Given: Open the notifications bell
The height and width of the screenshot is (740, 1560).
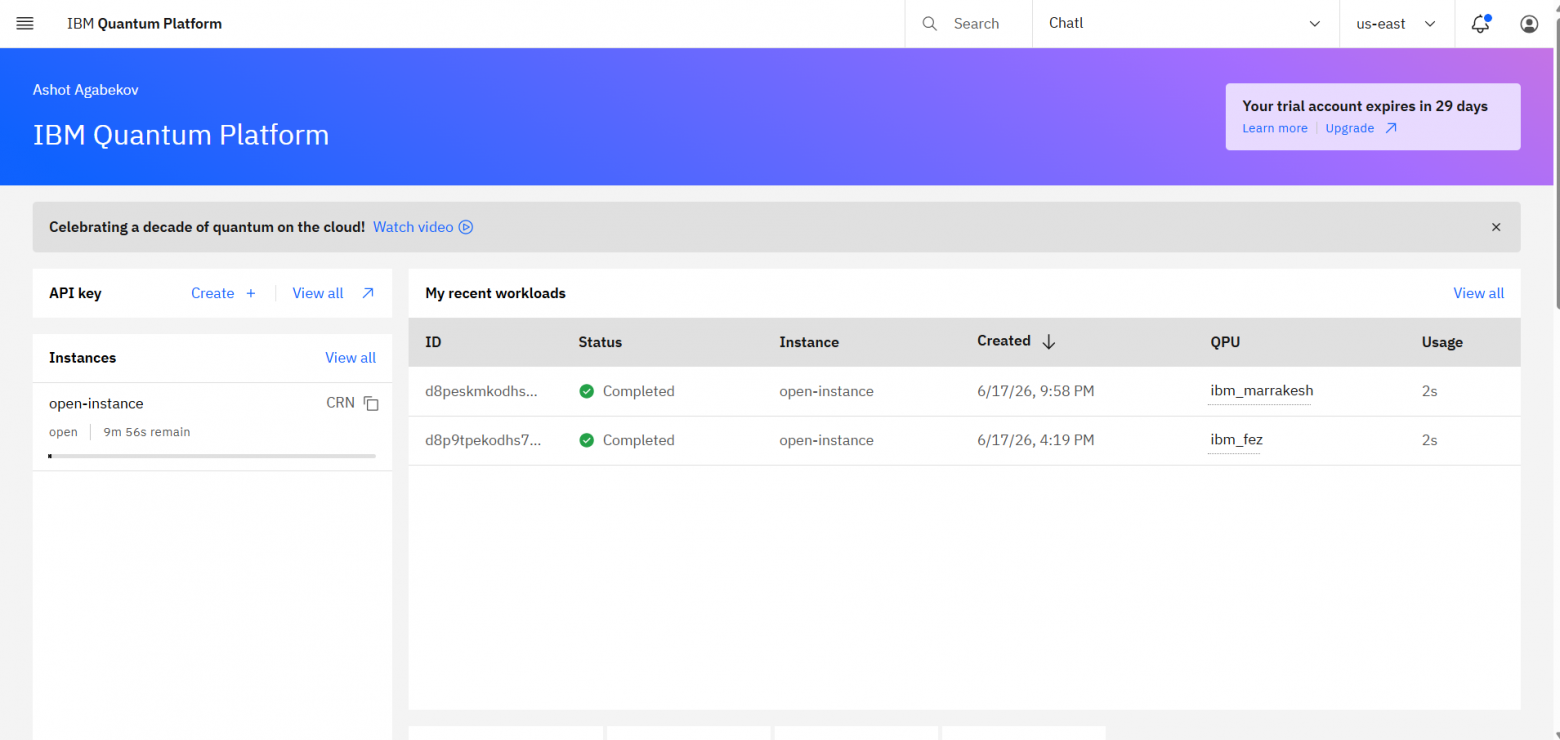Looking at the screenshot, I should point(1480,24).
